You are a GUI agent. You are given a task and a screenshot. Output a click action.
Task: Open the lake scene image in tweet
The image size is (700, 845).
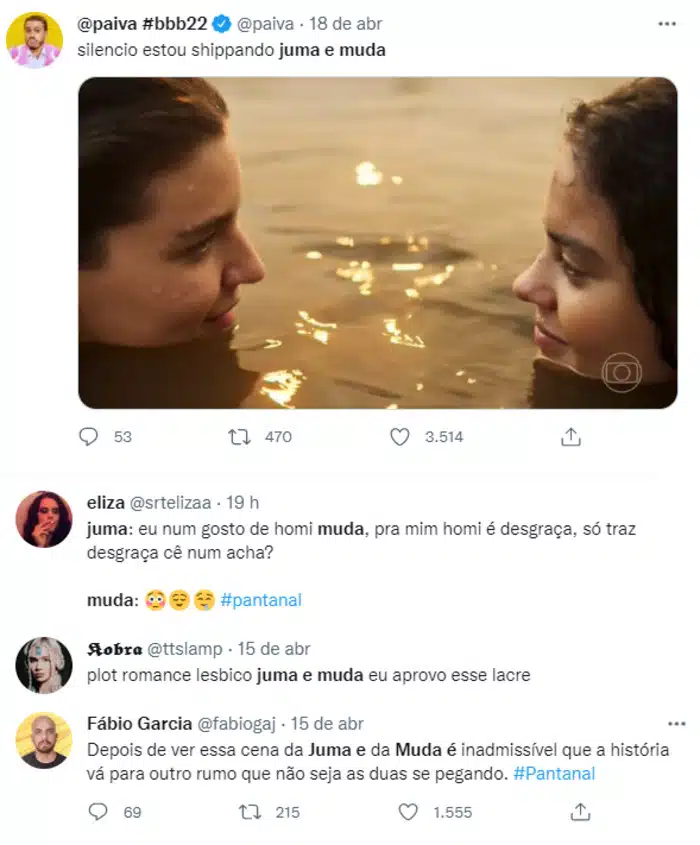pyautogui.click(x=378, y=243)
